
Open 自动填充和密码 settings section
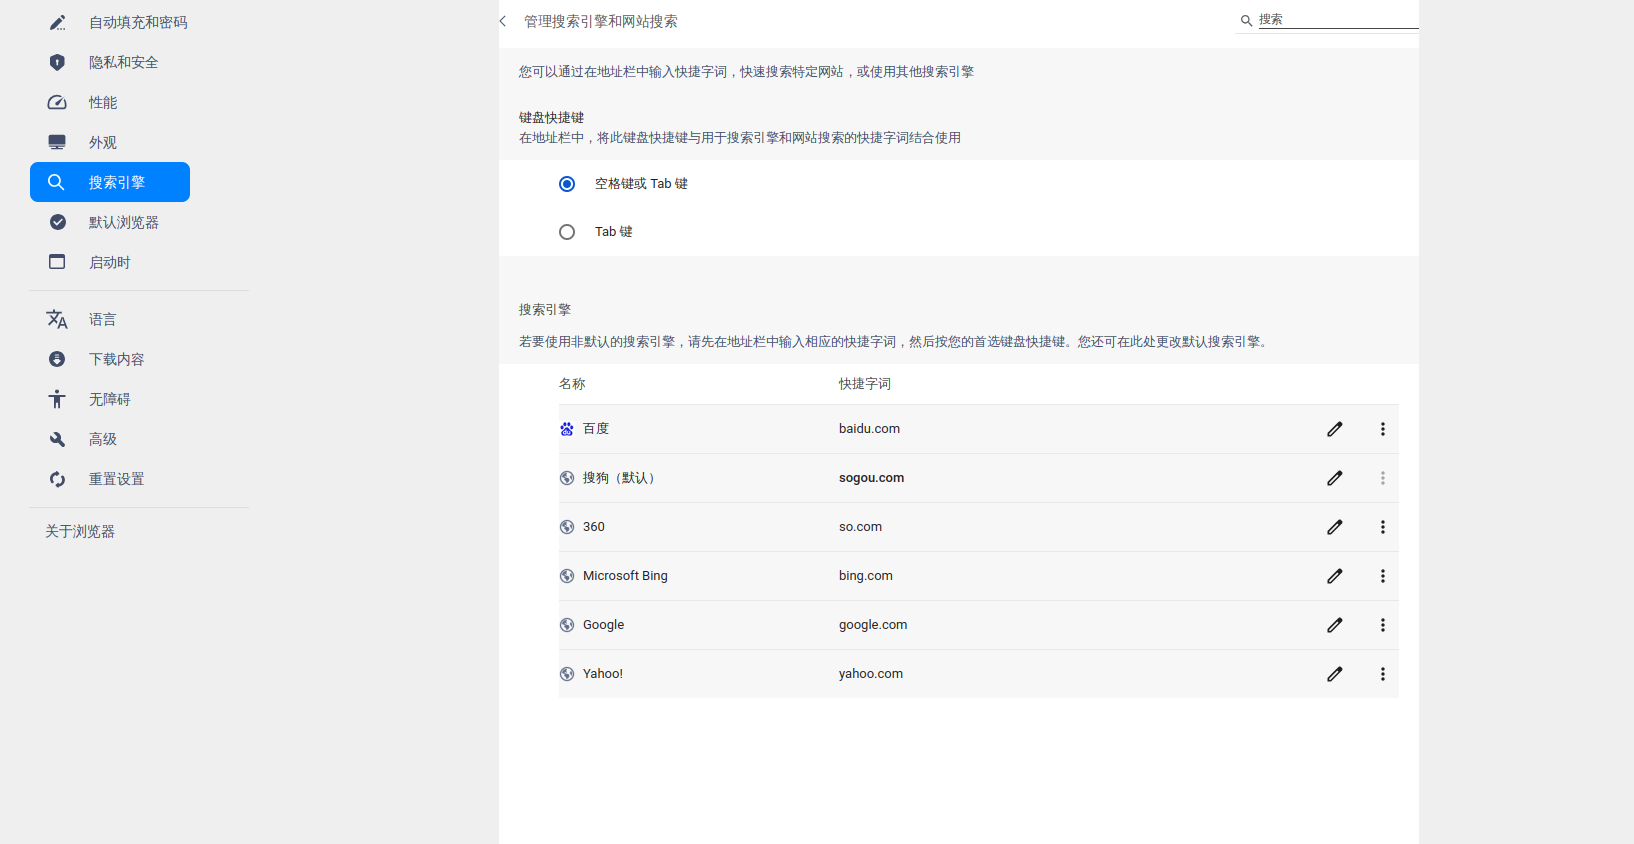click(x=110, y=22)
